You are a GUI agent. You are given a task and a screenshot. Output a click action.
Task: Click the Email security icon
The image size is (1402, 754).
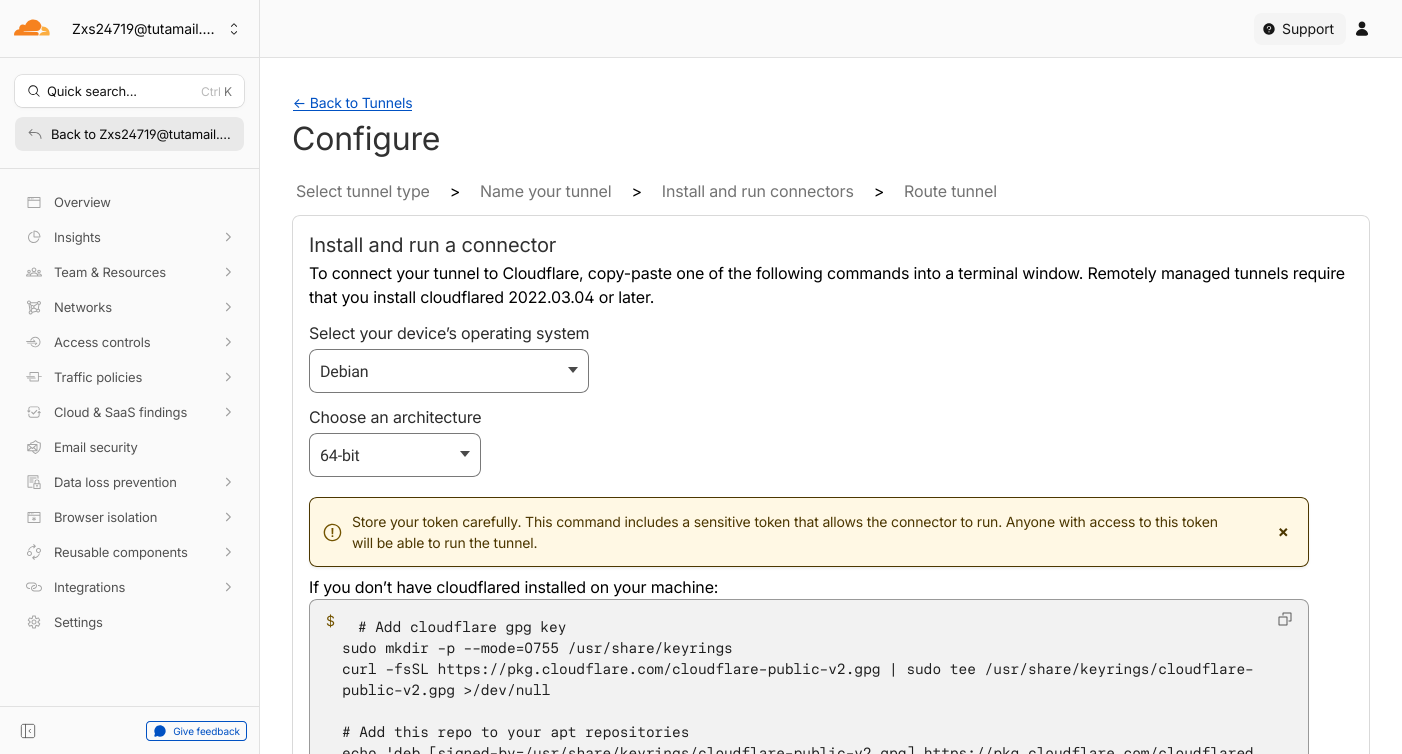pos(34,447)
